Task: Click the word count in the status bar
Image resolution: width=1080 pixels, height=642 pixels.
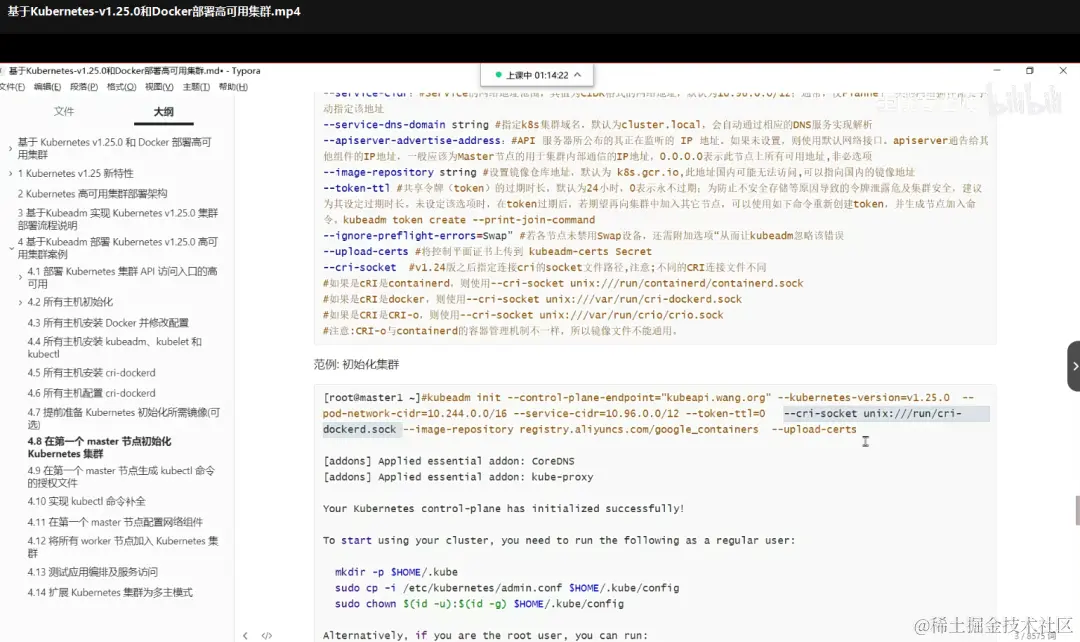Action: tap(1035, 636)
